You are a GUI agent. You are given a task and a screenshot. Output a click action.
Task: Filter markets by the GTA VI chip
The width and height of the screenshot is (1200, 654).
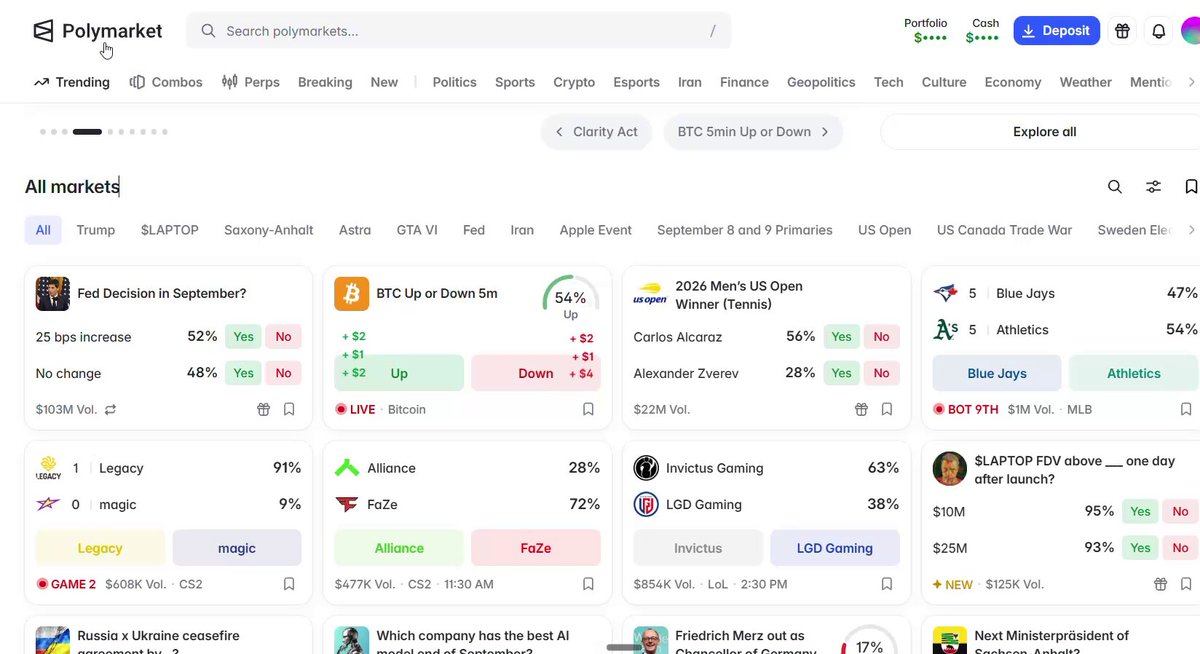pos(417,230)
